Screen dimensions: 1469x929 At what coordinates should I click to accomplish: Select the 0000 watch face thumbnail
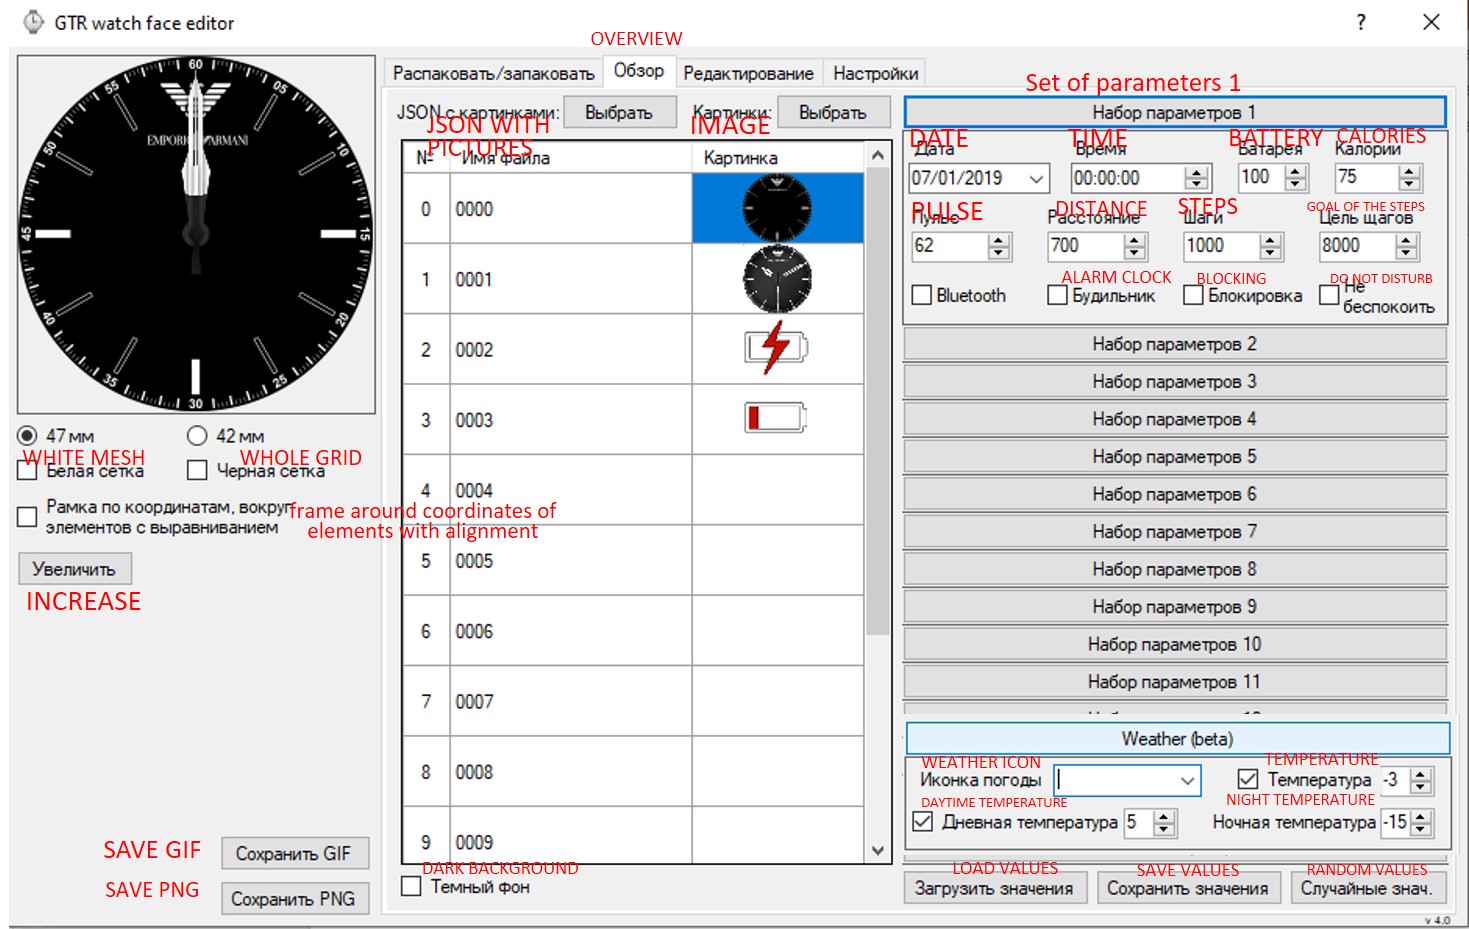[x=777, y=208]
